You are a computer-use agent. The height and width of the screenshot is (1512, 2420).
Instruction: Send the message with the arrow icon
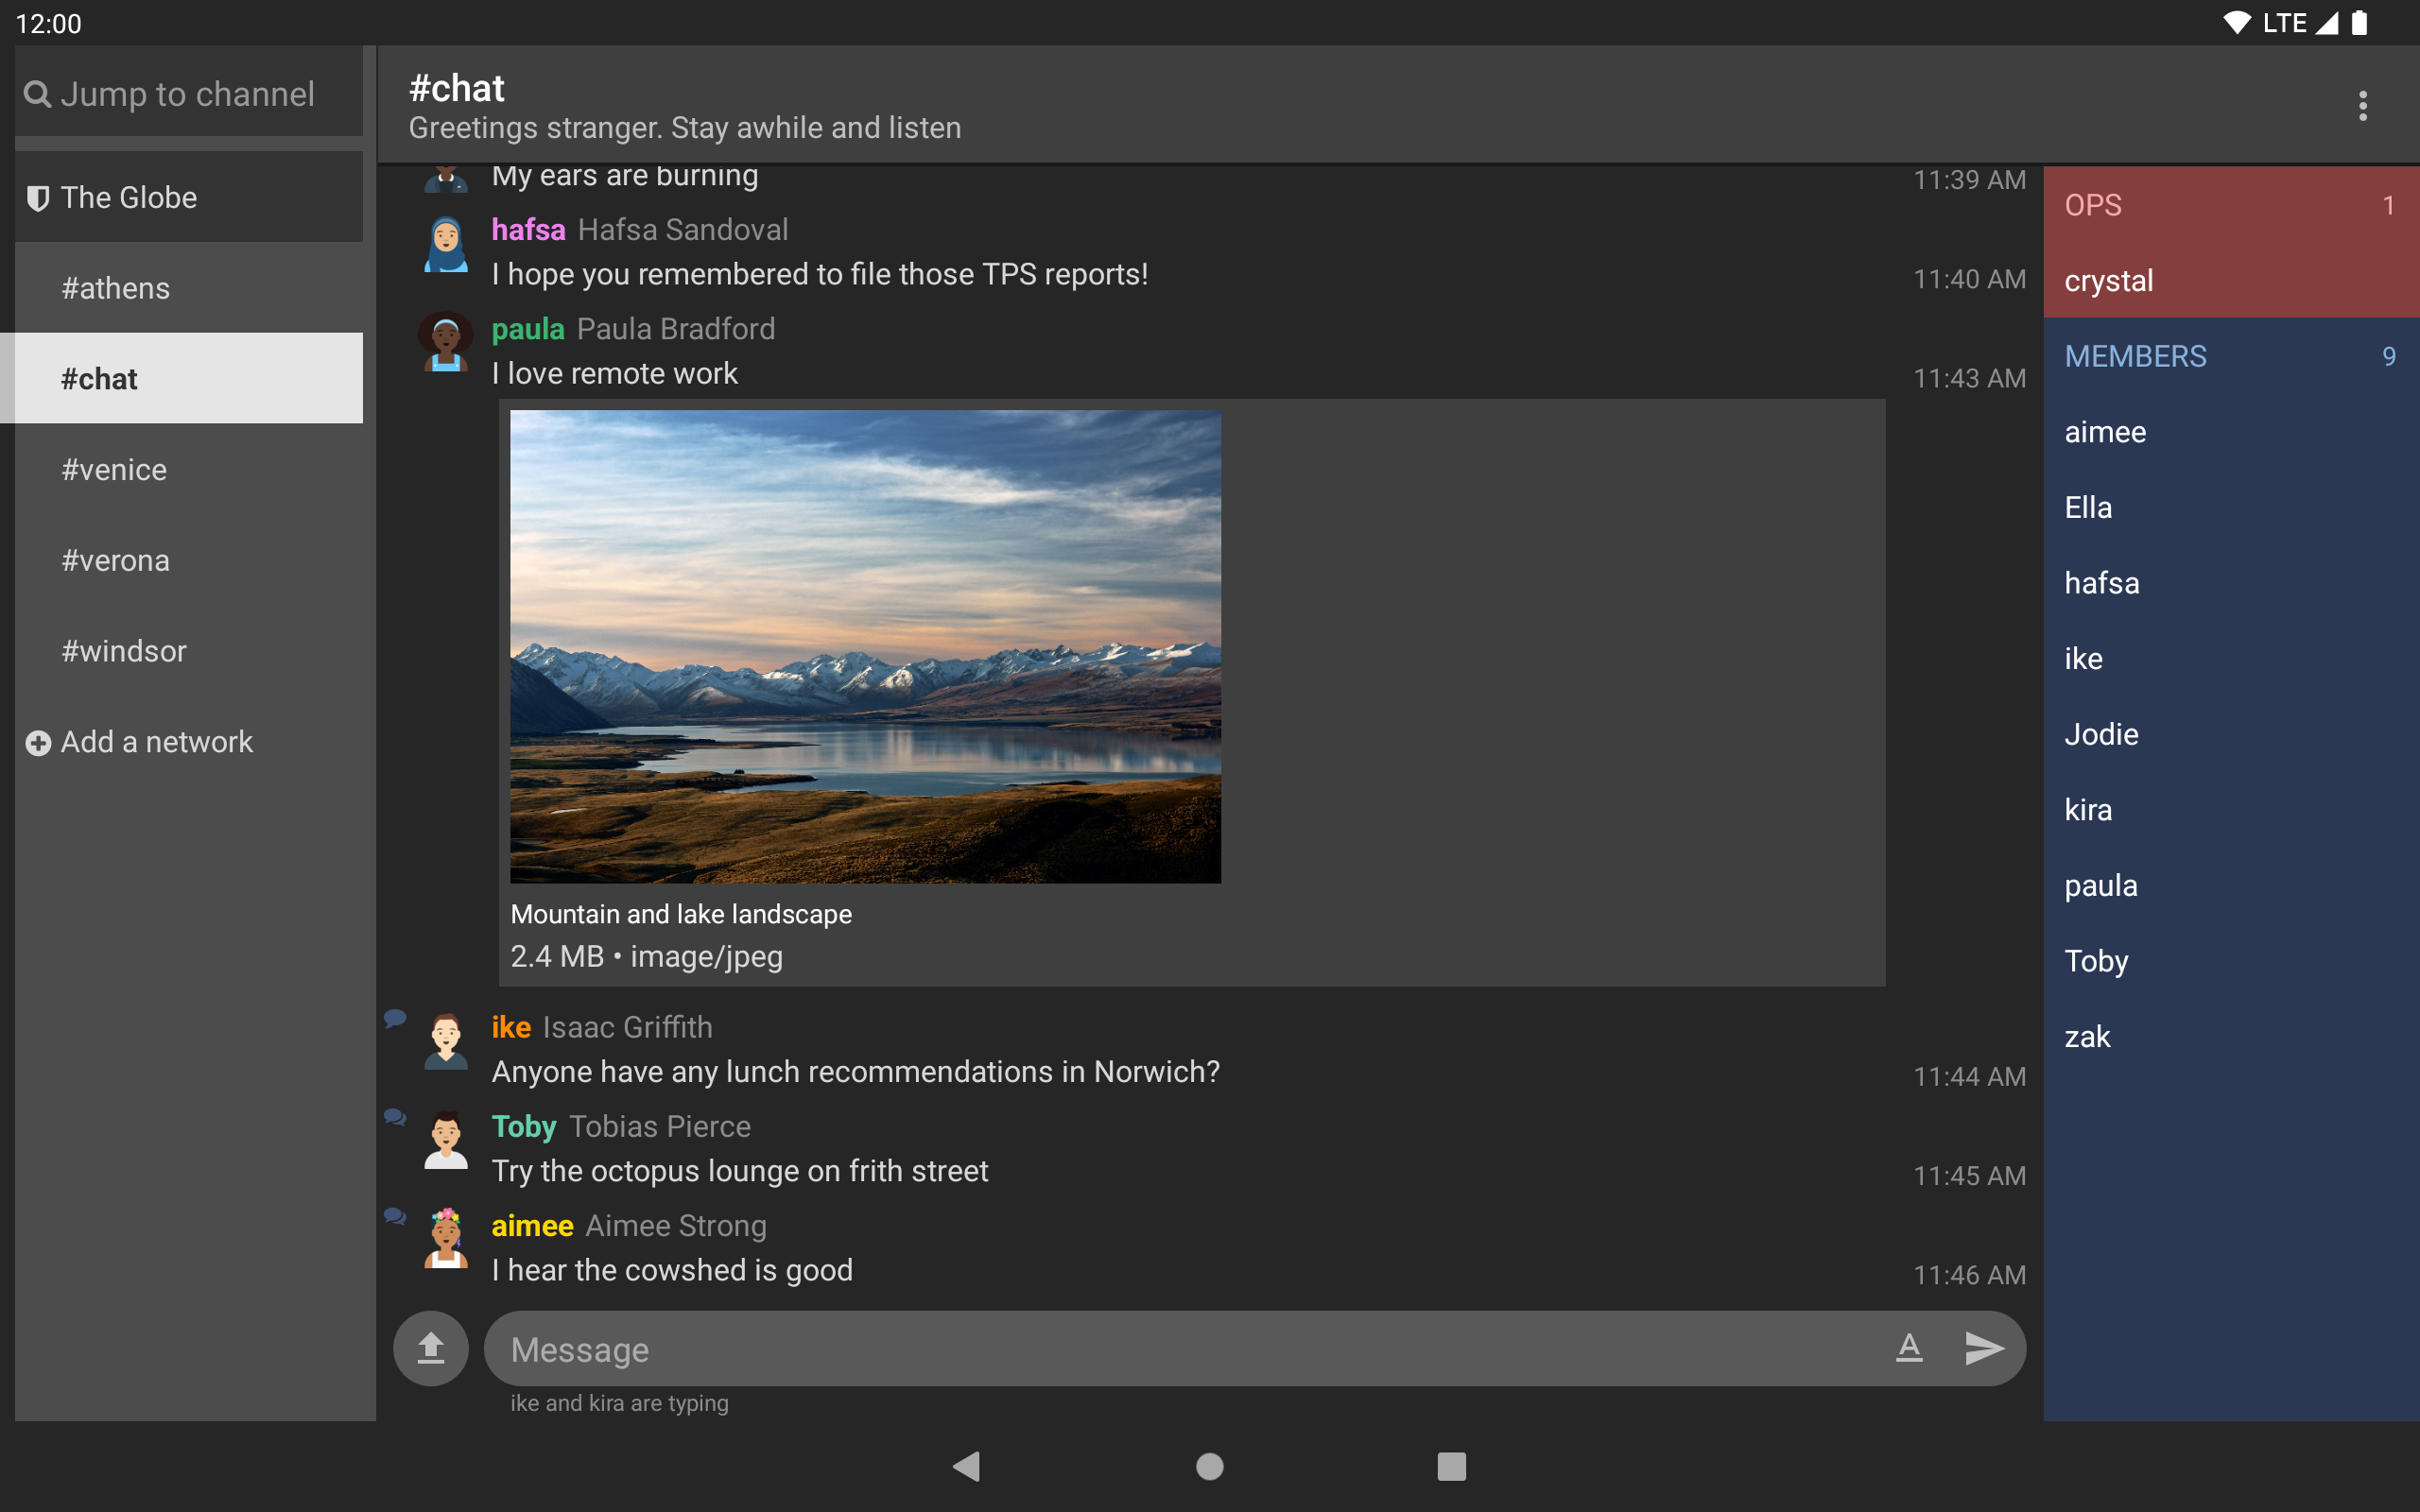(1984, 1348)
